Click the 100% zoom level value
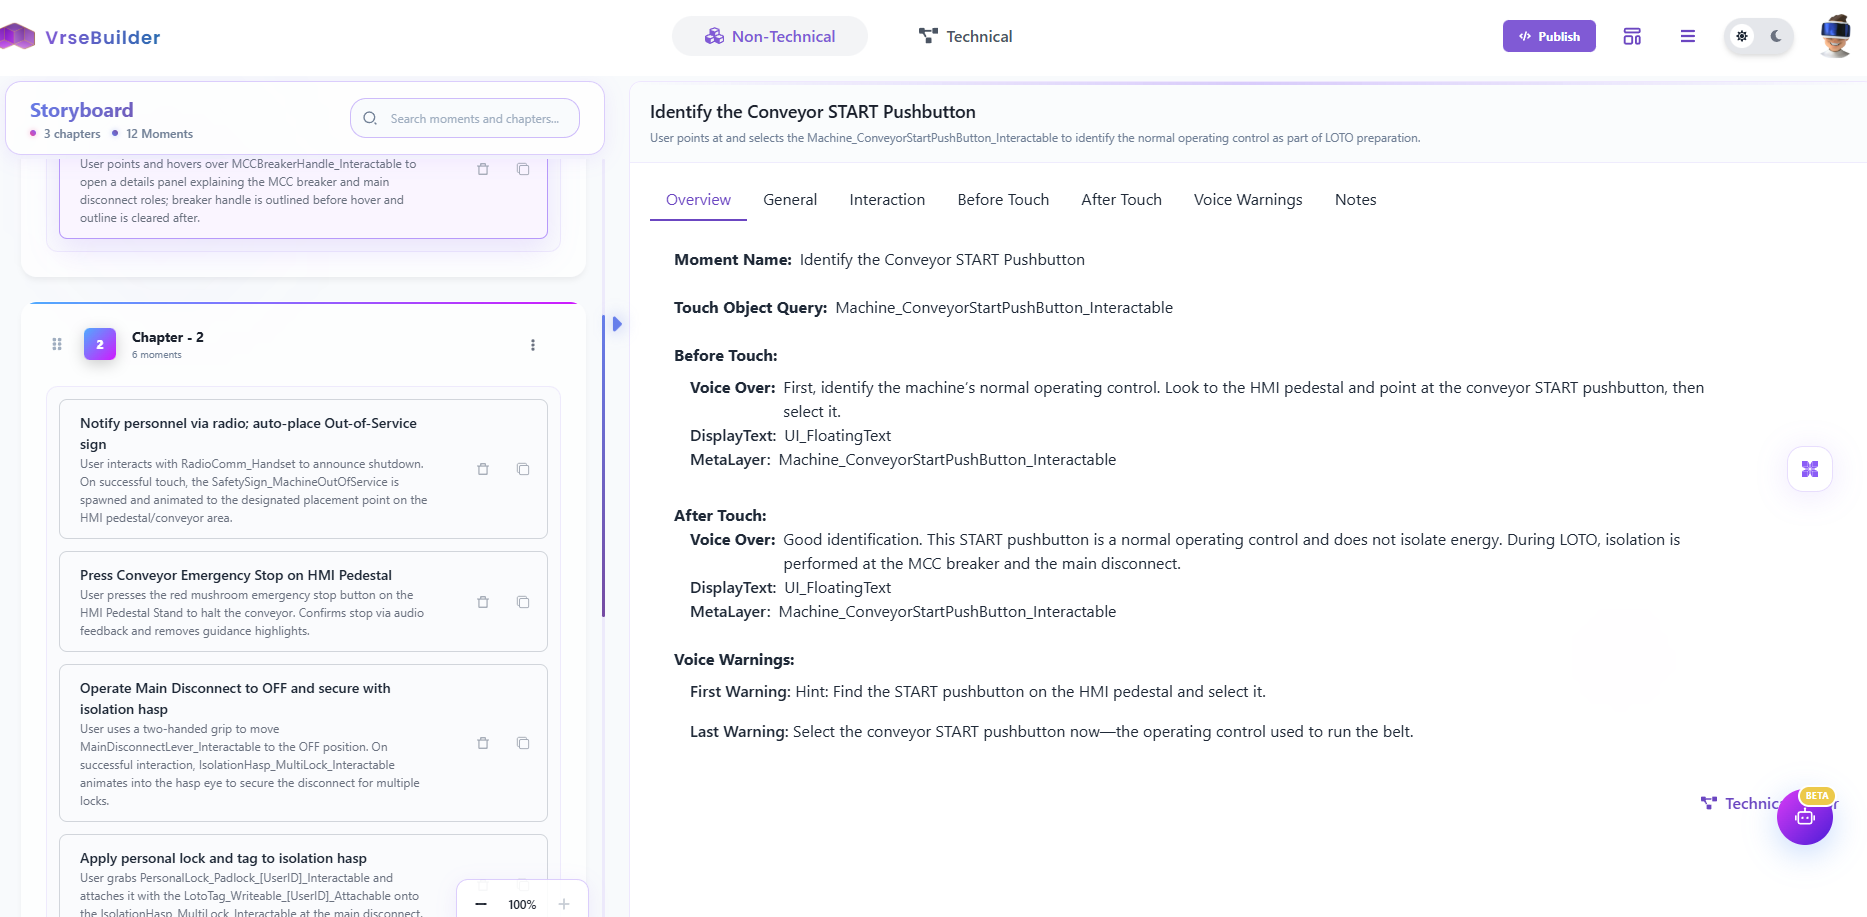 (x=522, y=904)
